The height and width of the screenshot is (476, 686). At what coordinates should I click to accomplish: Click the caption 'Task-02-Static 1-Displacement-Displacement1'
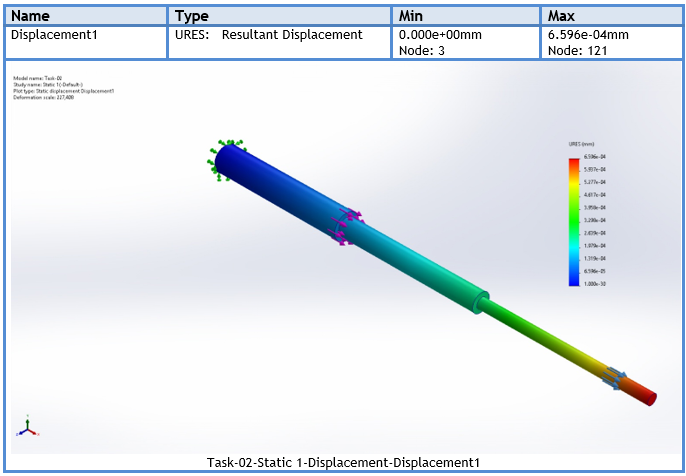click(343, 462)
